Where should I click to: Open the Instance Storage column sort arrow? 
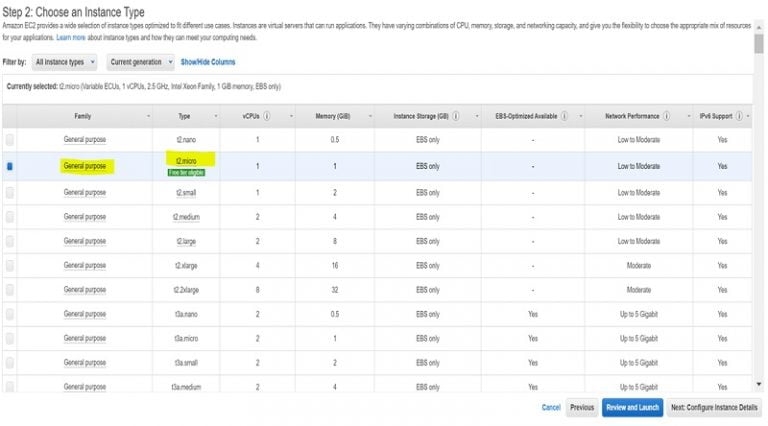tap(477, 117)
